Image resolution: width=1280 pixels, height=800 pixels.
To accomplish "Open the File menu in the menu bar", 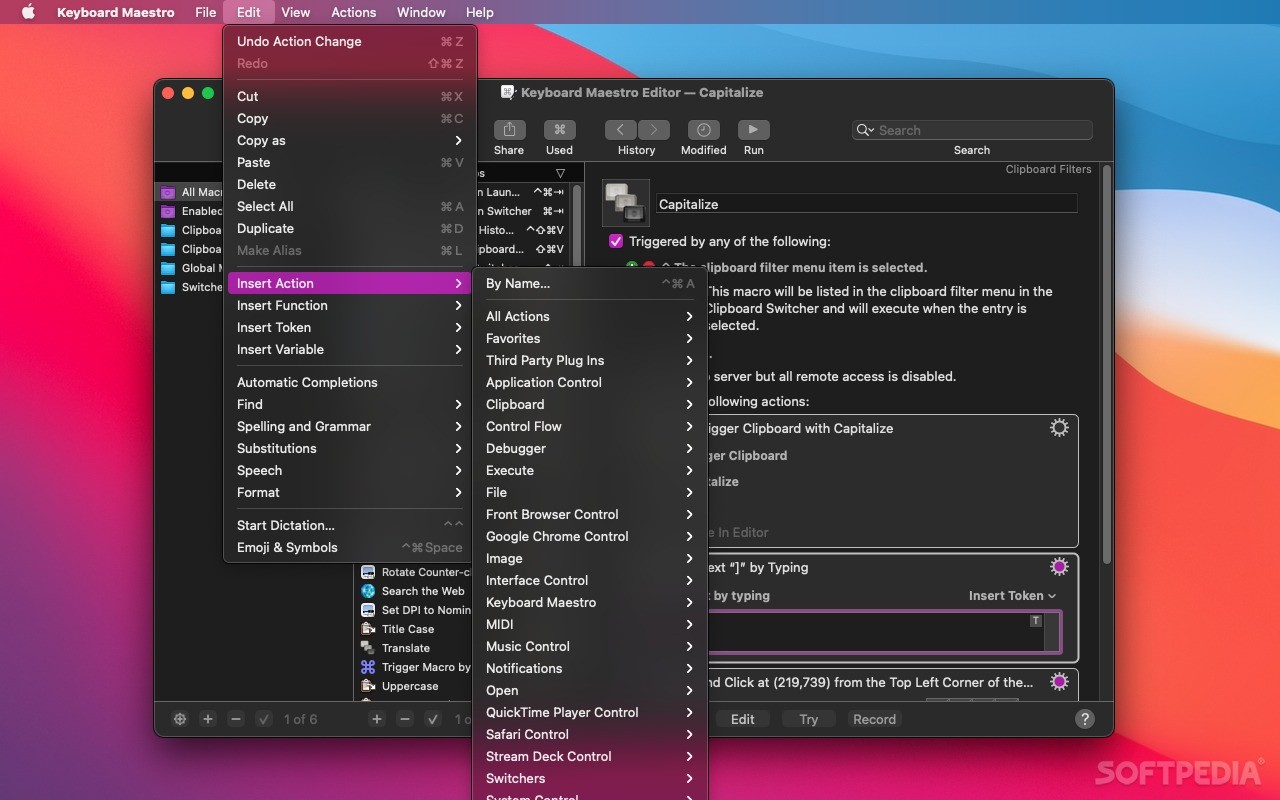I will [206, 12].
